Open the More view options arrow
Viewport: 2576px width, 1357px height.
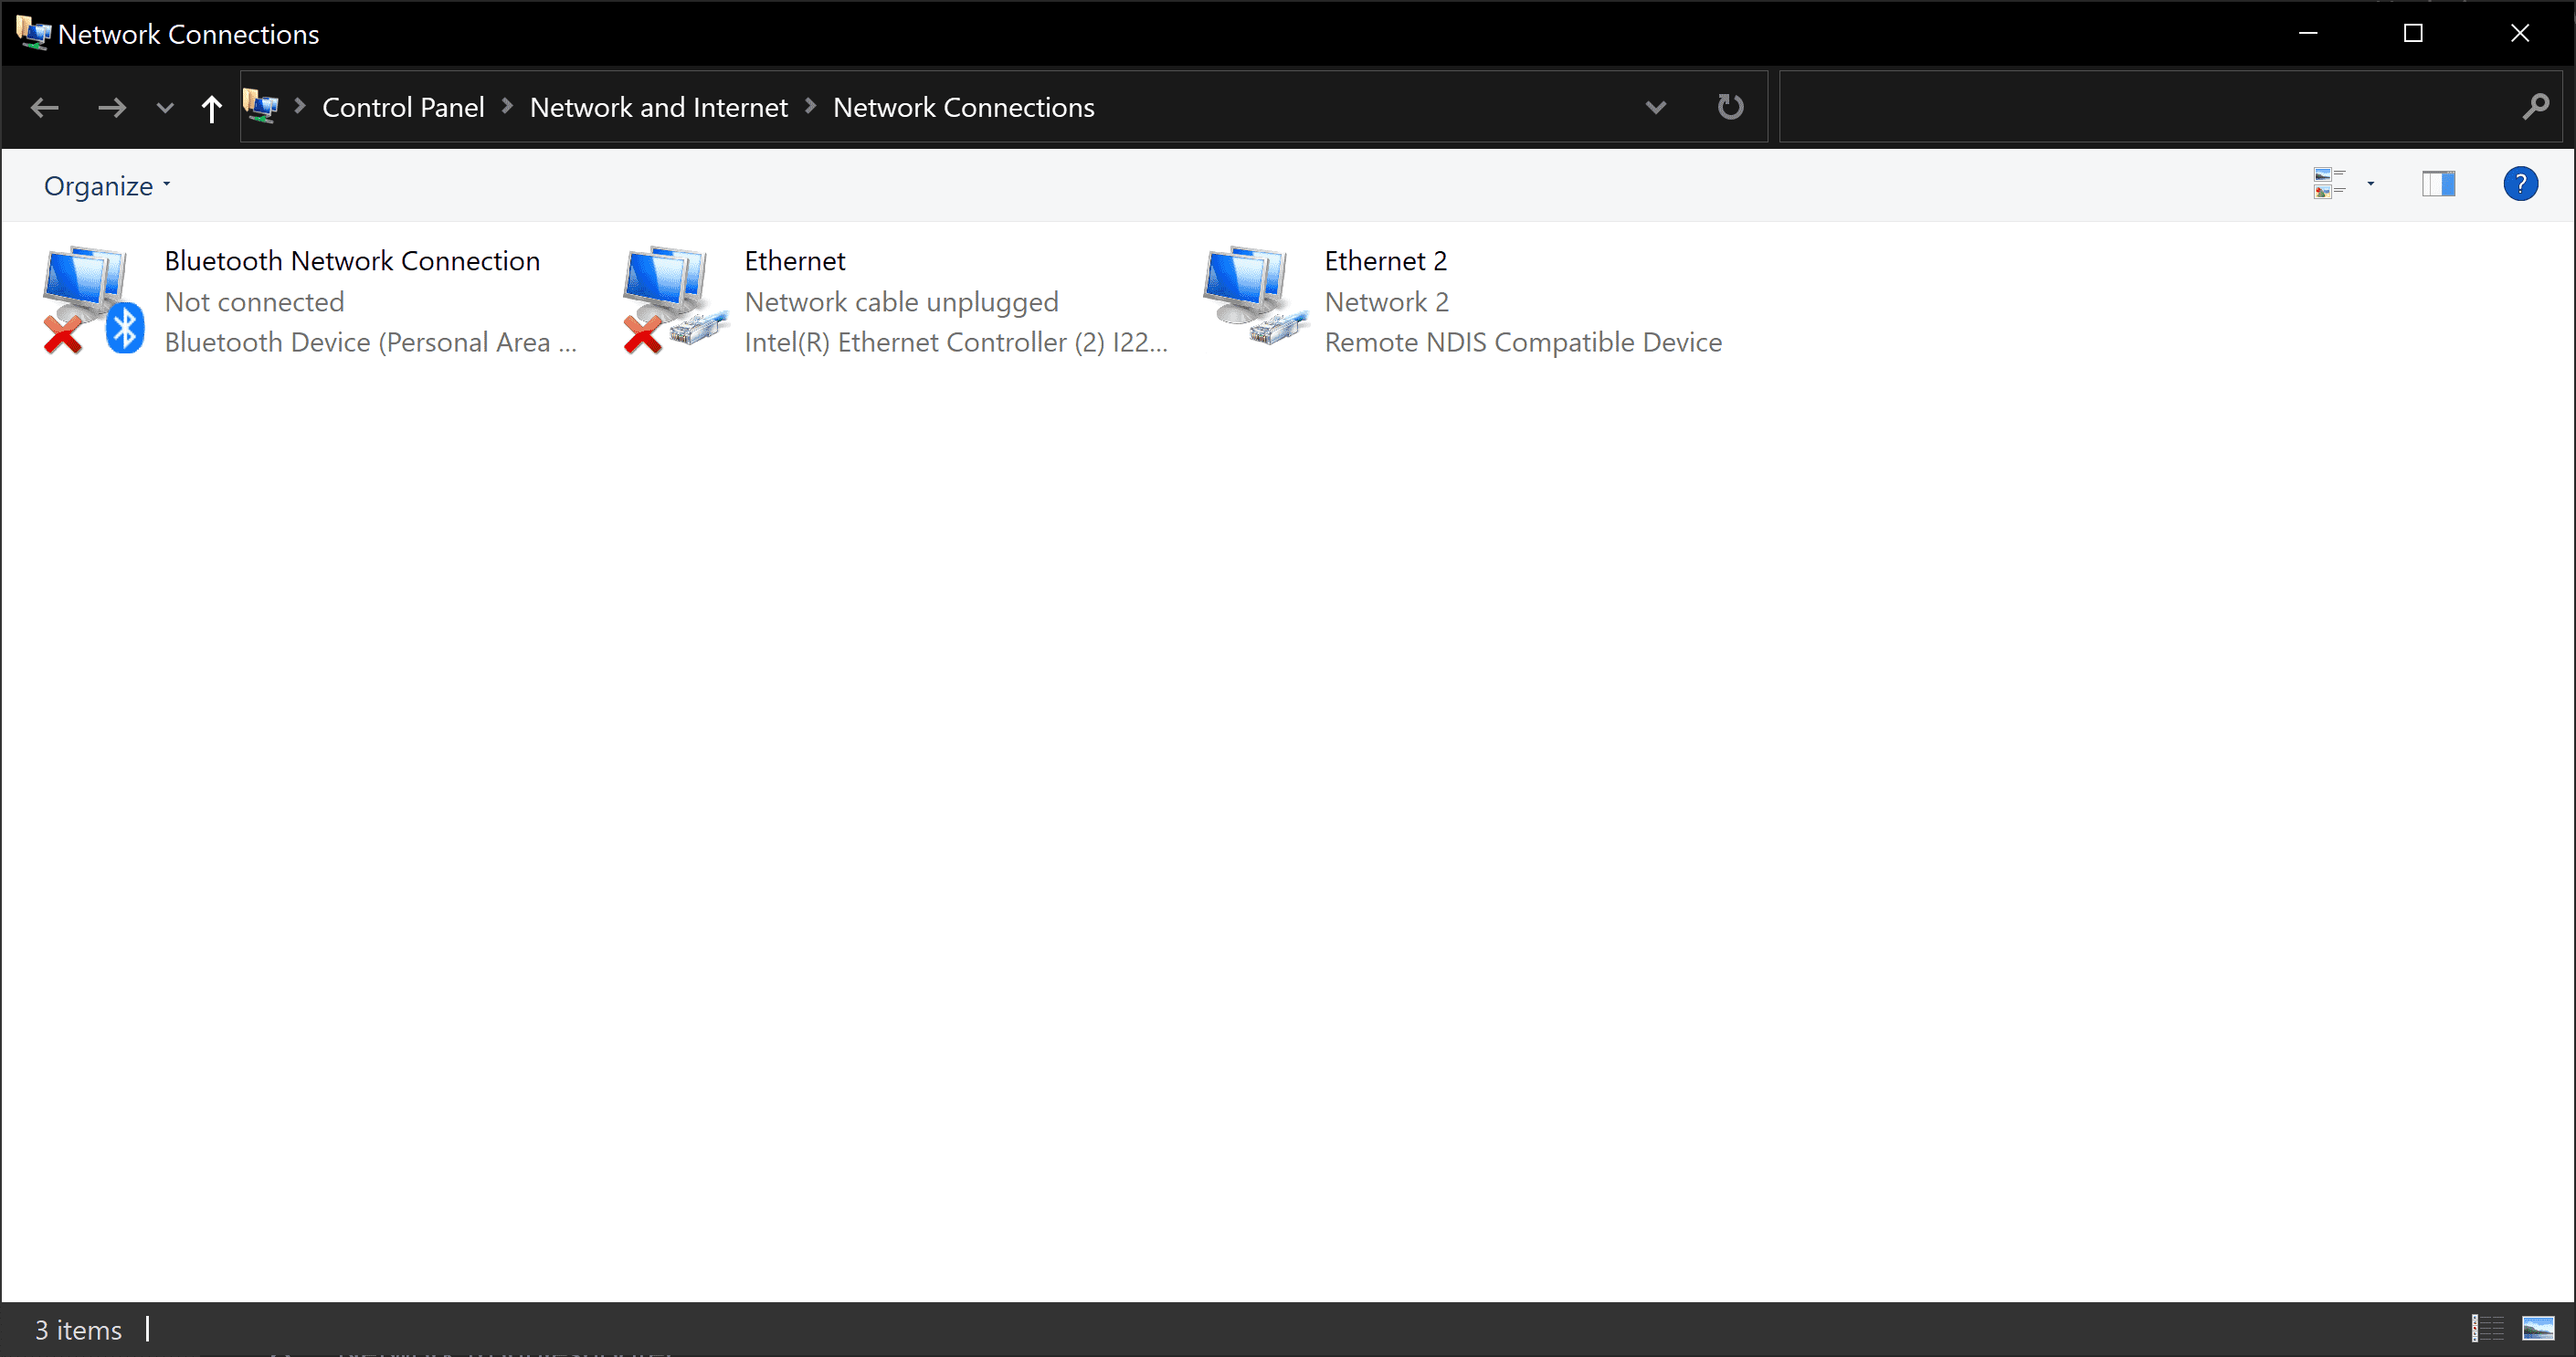(x=2370, y=184)
